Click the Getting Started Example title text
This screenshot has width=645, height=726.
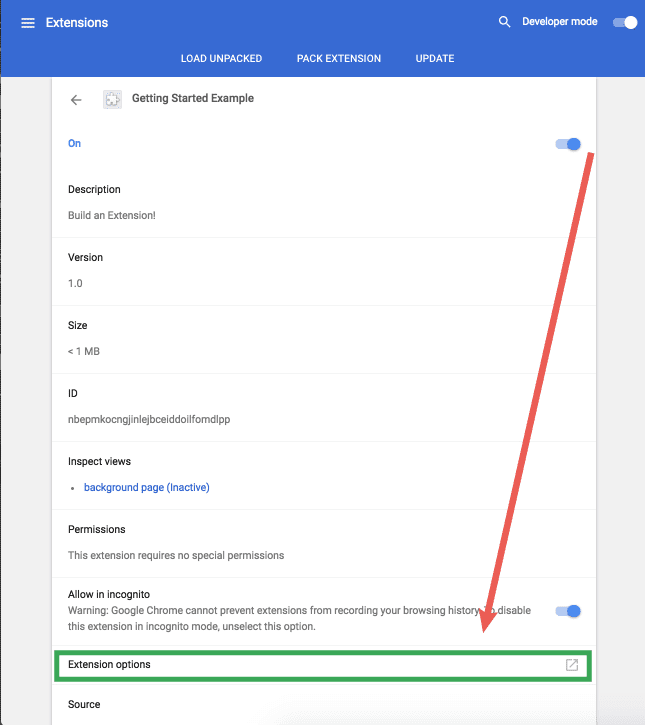coord(193,99)
